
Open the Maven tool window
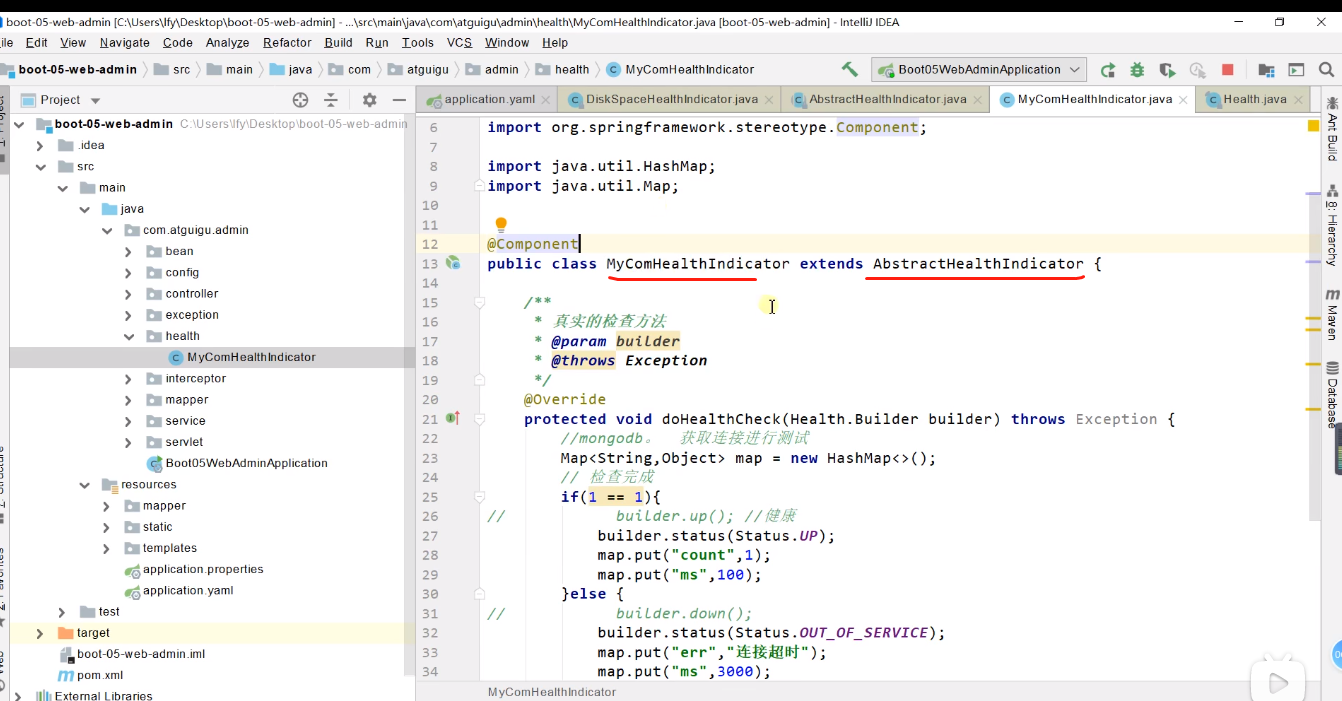[x=1332, y=315]
